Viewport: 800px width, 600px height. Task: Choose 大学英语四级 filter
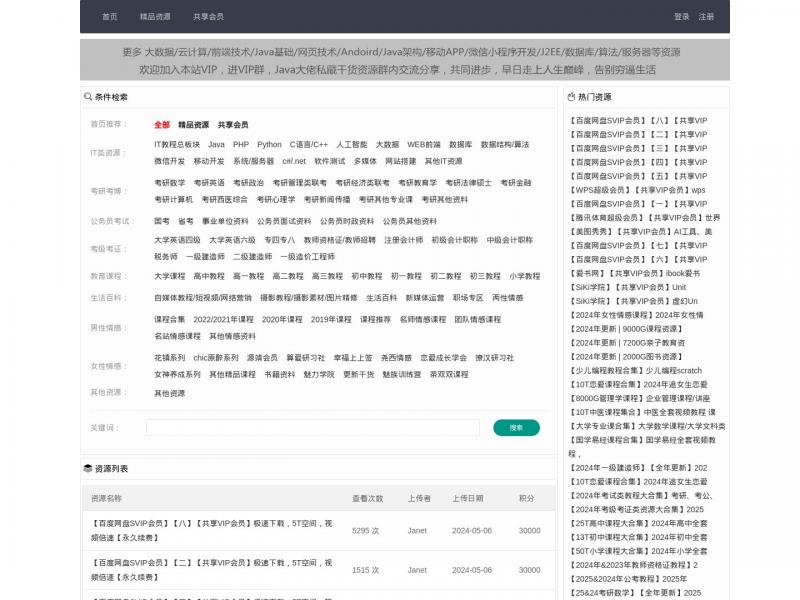coord(177,240)
